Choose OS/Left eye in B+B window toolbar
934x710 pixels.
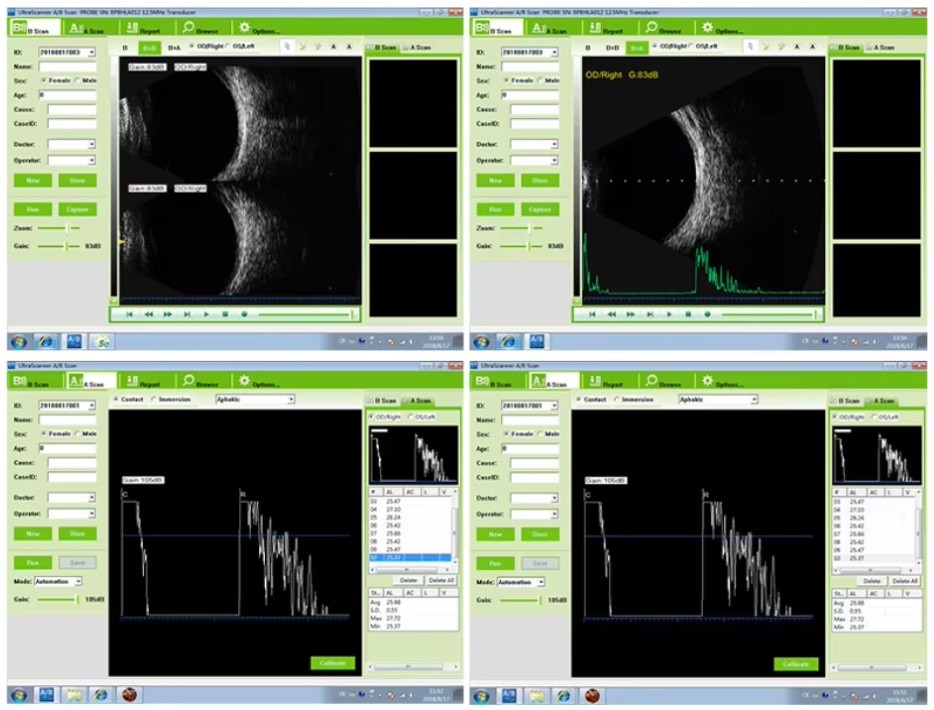[229, 46]
